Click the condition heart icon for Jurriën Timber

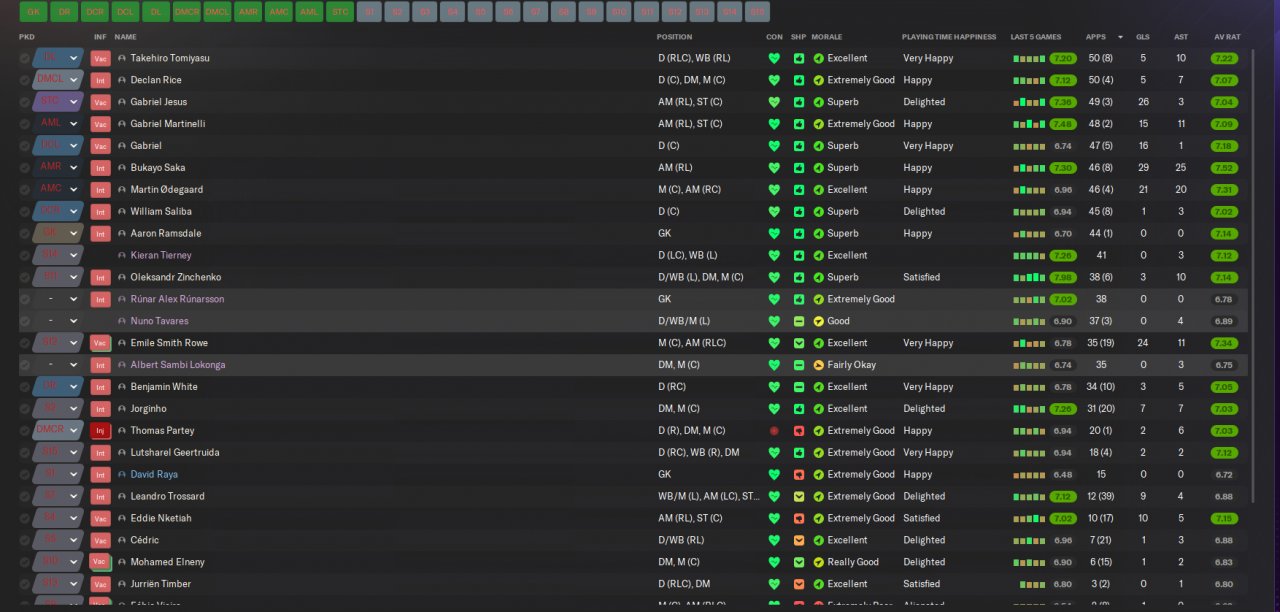tap(774, 584)
